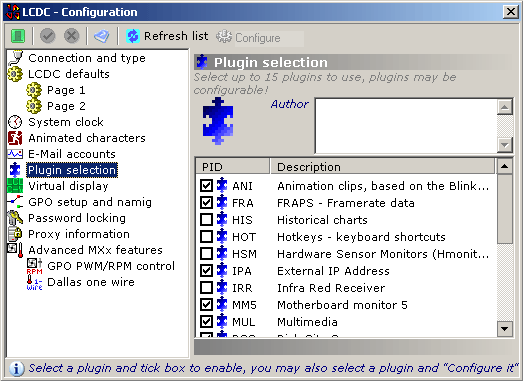Image resolution: width=523 pixels, height=381 pixels.
Task: Click the green exit door toolbar icon
Action: click(18, 36)
